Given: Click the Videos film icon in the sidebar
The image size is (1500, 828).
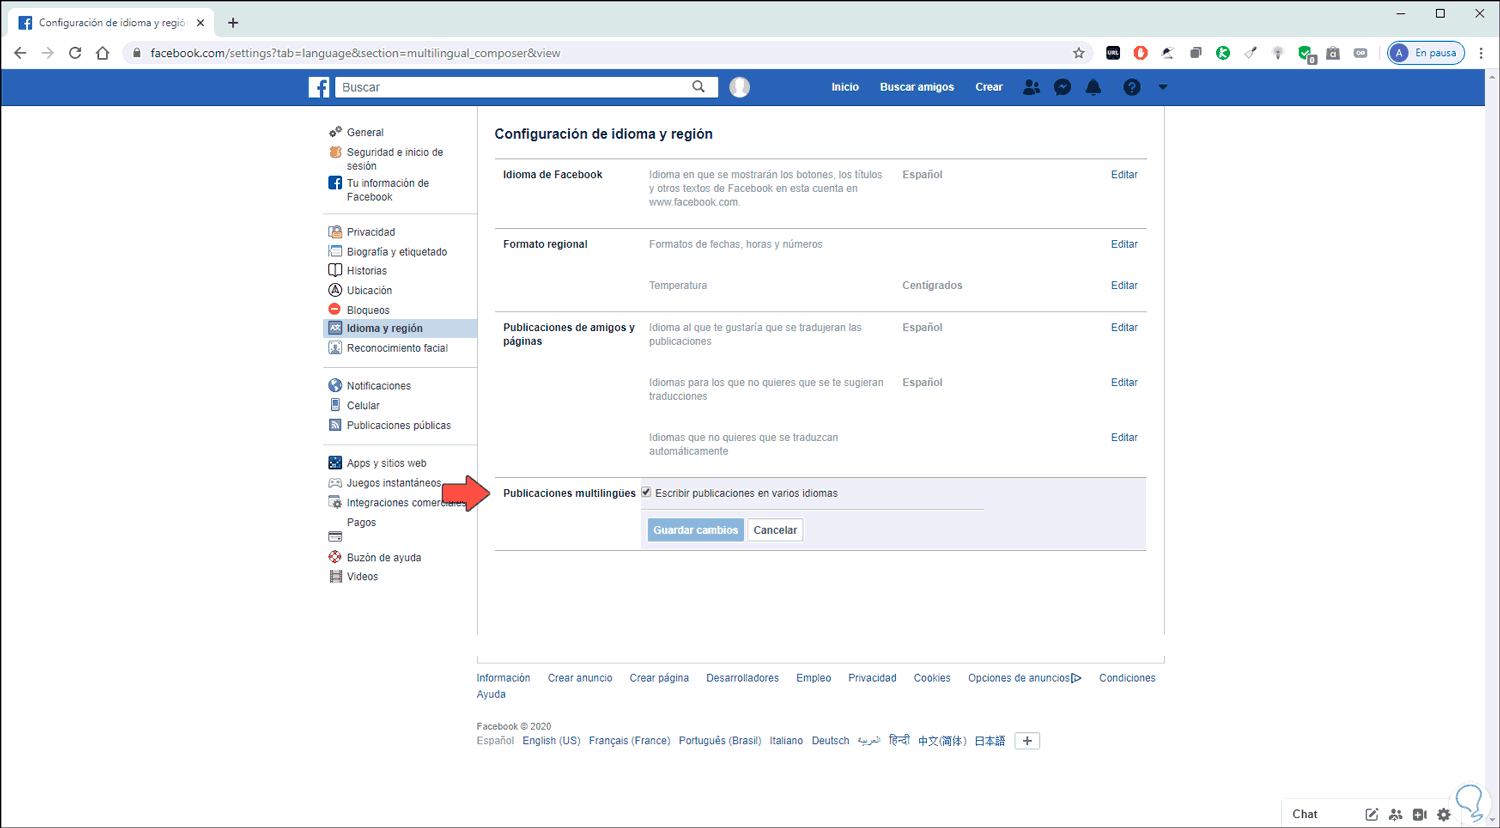Looking at the screenshot, I should pyautogui.click(x=335, y=576).
